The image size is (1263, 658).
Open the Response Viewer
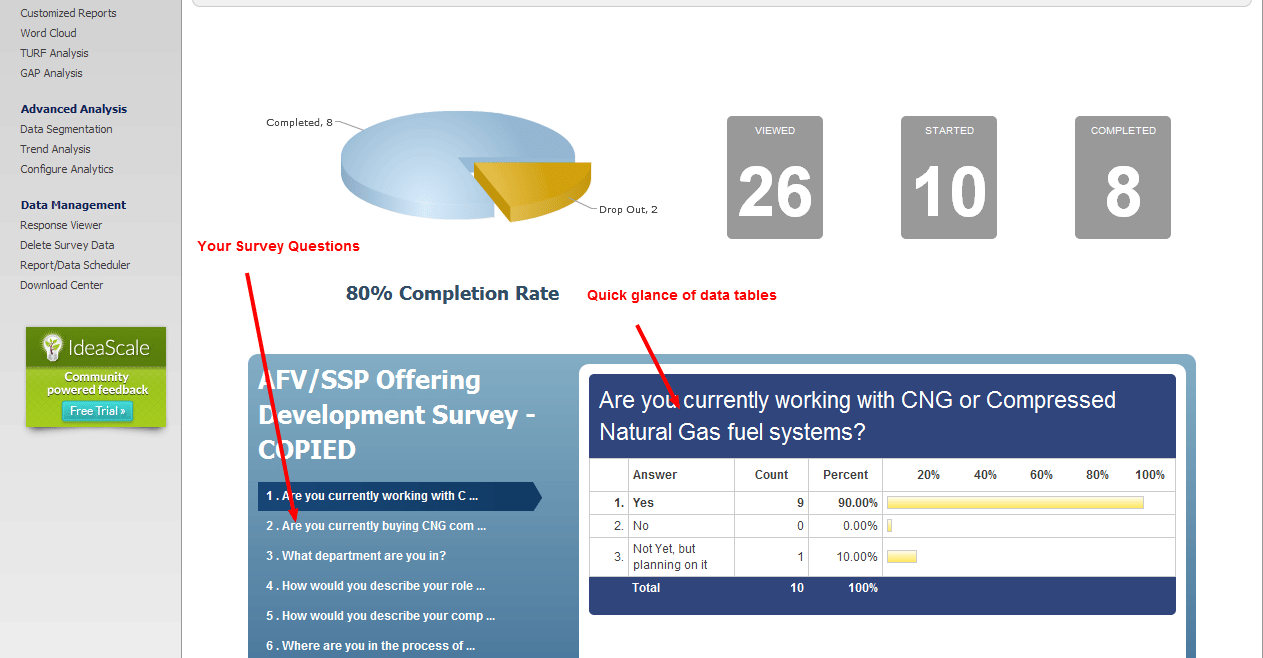point(61,225)
